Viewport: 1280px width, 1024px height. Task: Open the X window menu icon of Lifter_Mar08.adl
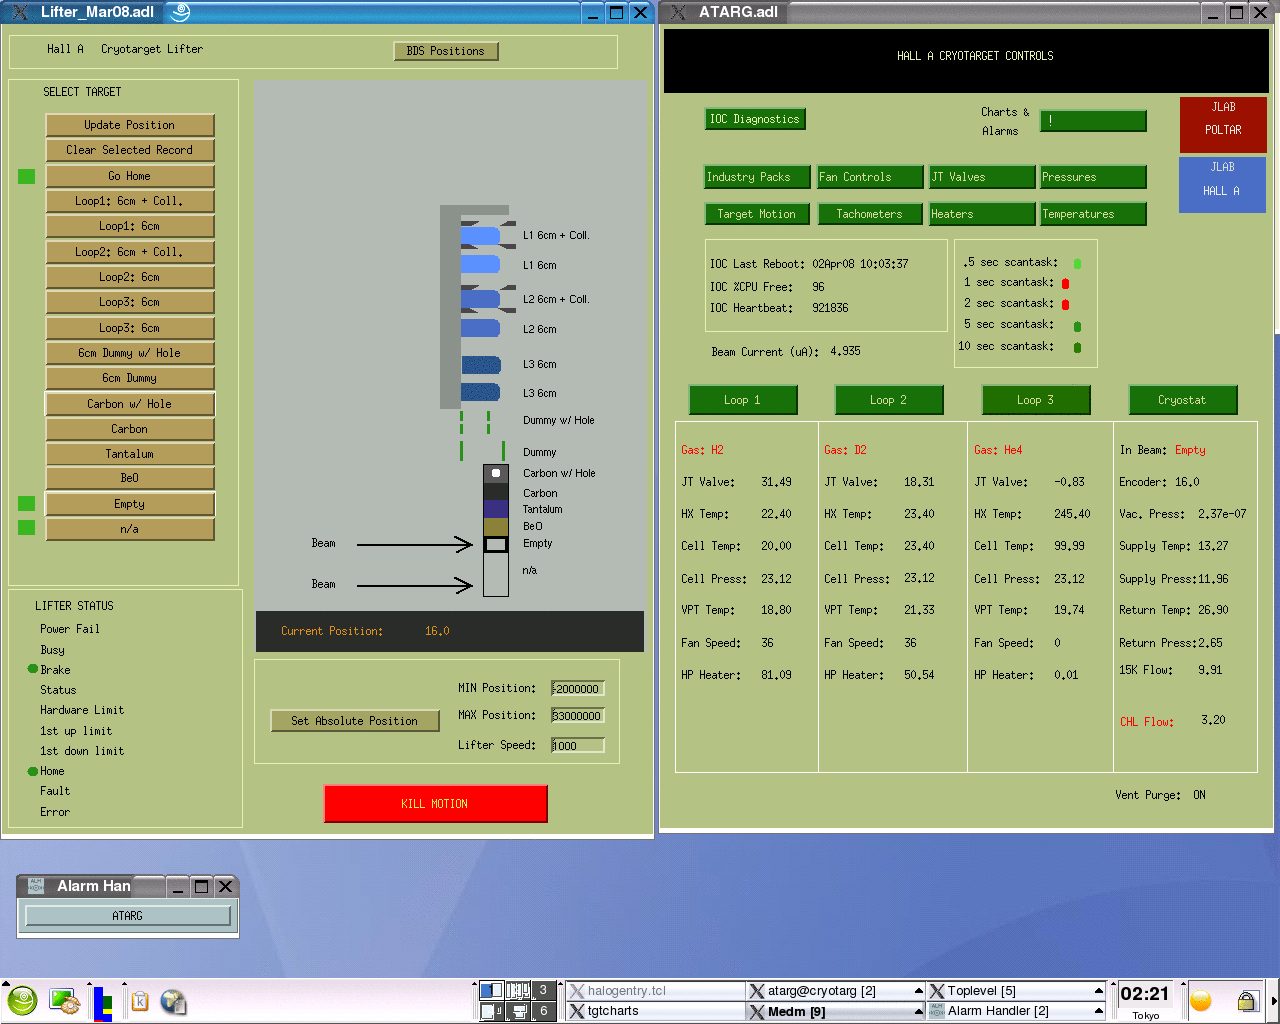pos(19,12)
